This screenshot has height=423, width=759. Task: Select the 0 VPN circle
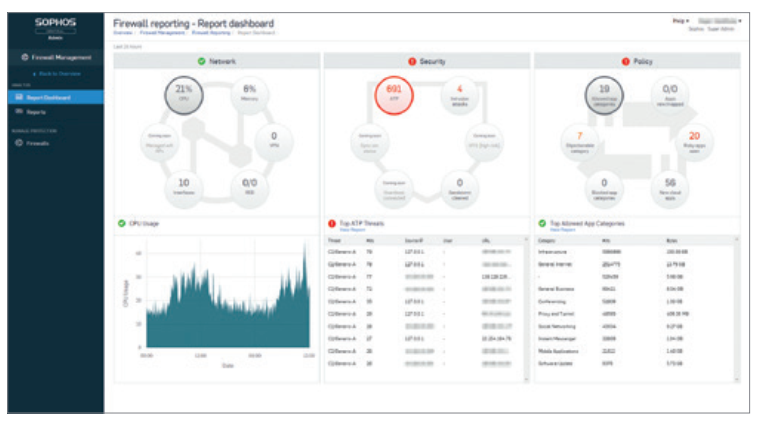tap(274, 142)
